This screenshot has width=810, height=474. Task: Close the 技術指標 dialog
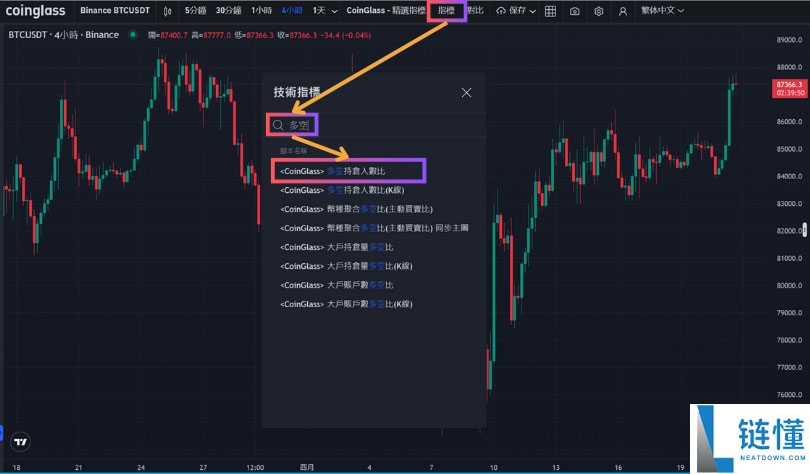point(466,93)
